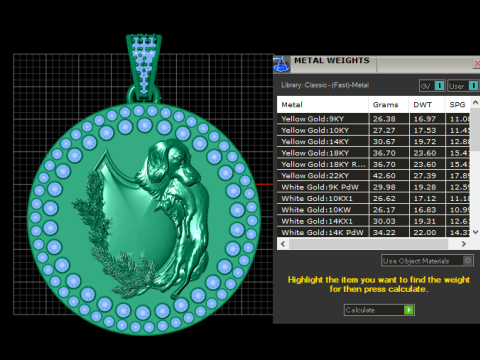Click vertical scrollbar up arrow
Screen dimensions: 480x360
[x=475, y=103]
